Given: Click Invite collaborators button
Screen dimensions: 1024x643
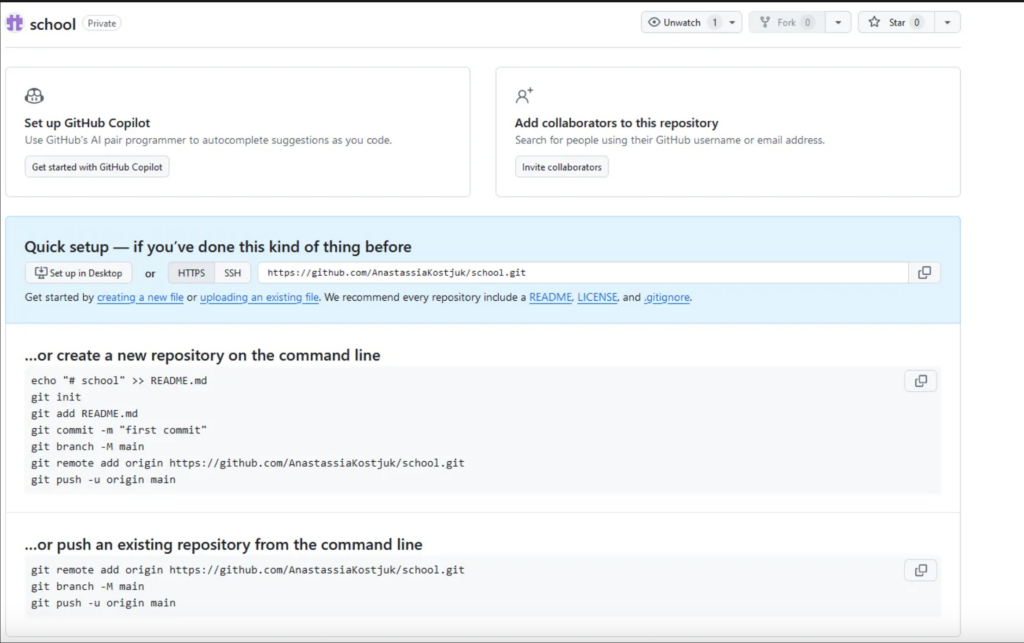Looking at the screenshot, I should pyautogui.click(x=562, y=167).
